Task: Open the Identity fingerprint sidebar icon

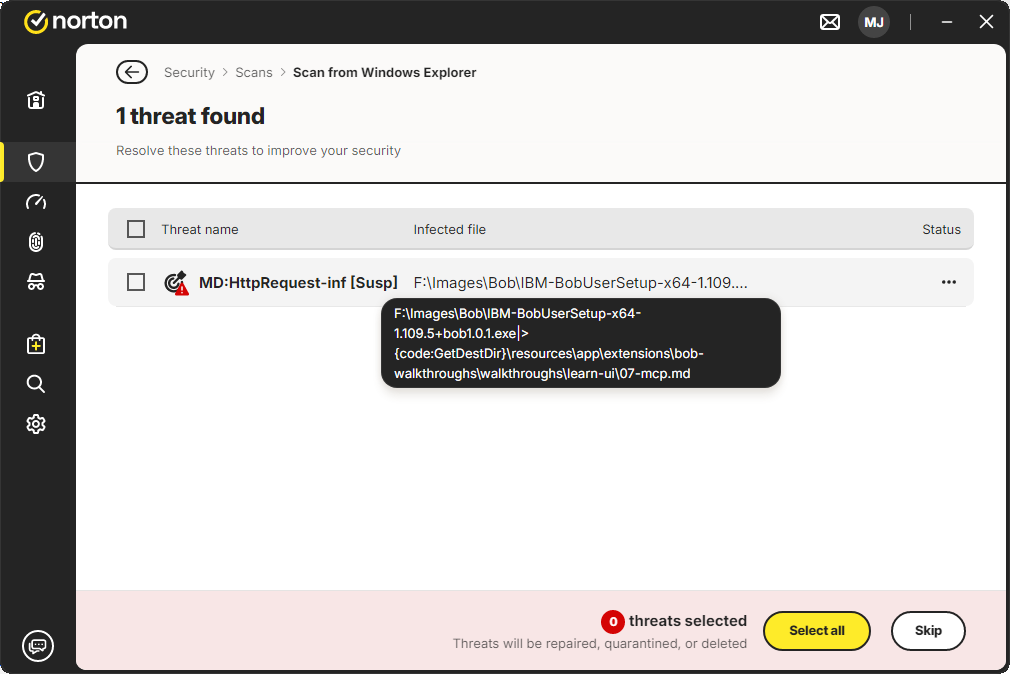Action: [x=36, y=242]
